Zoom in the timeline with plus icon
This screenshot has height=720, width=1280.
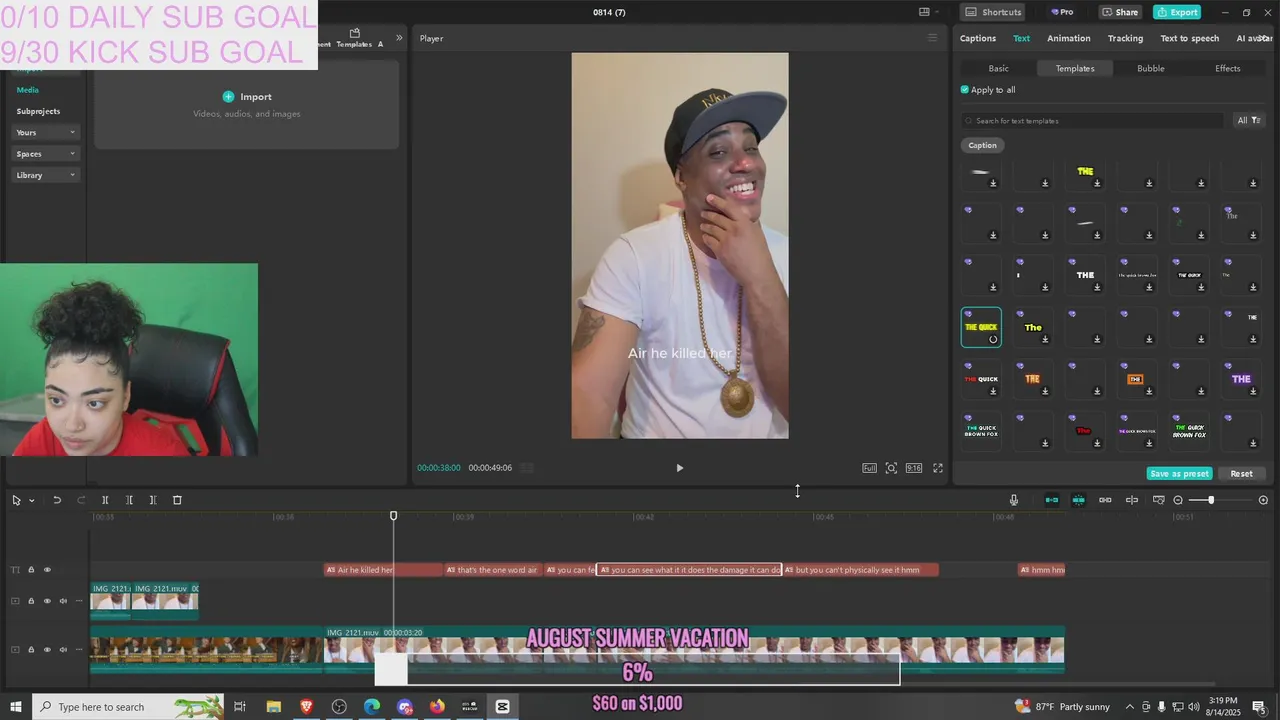[x=1263, y=500]
